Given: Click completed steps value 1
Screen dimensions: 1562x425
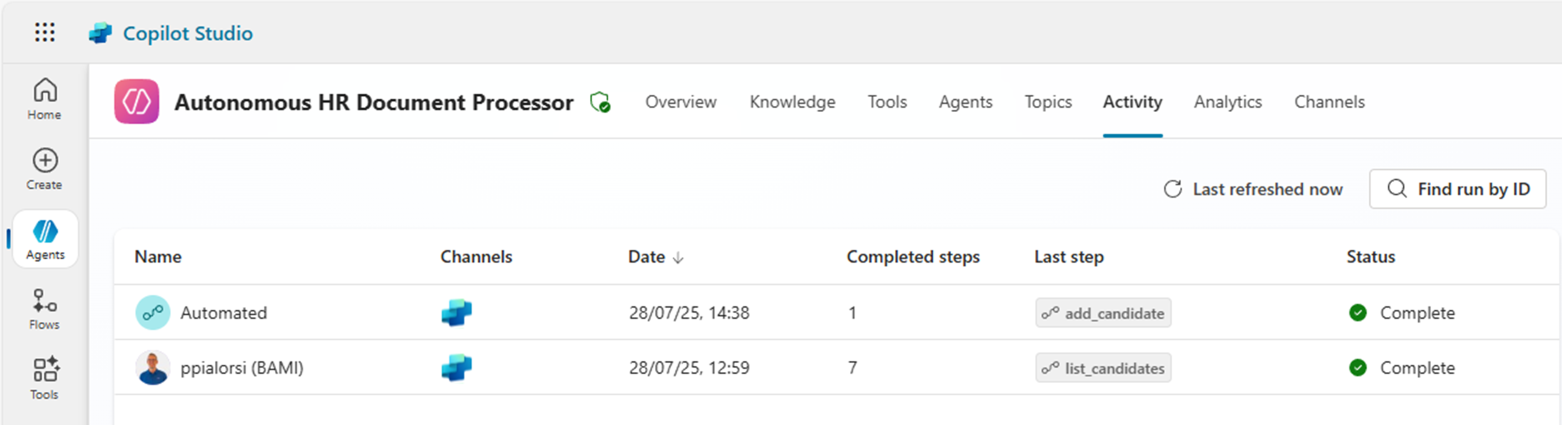Looking at the screenshot, I should point(852,313).
